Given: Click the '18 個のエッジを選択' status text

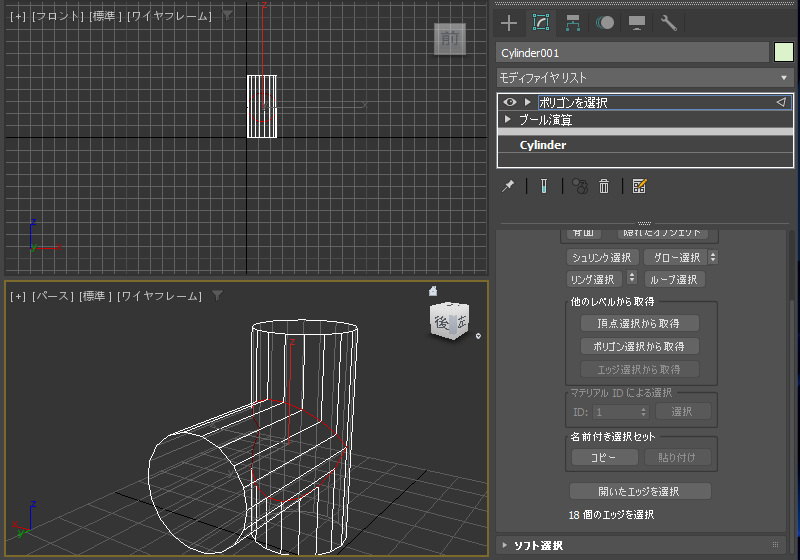Looking at the screenshot, I should tap(611, 515).
